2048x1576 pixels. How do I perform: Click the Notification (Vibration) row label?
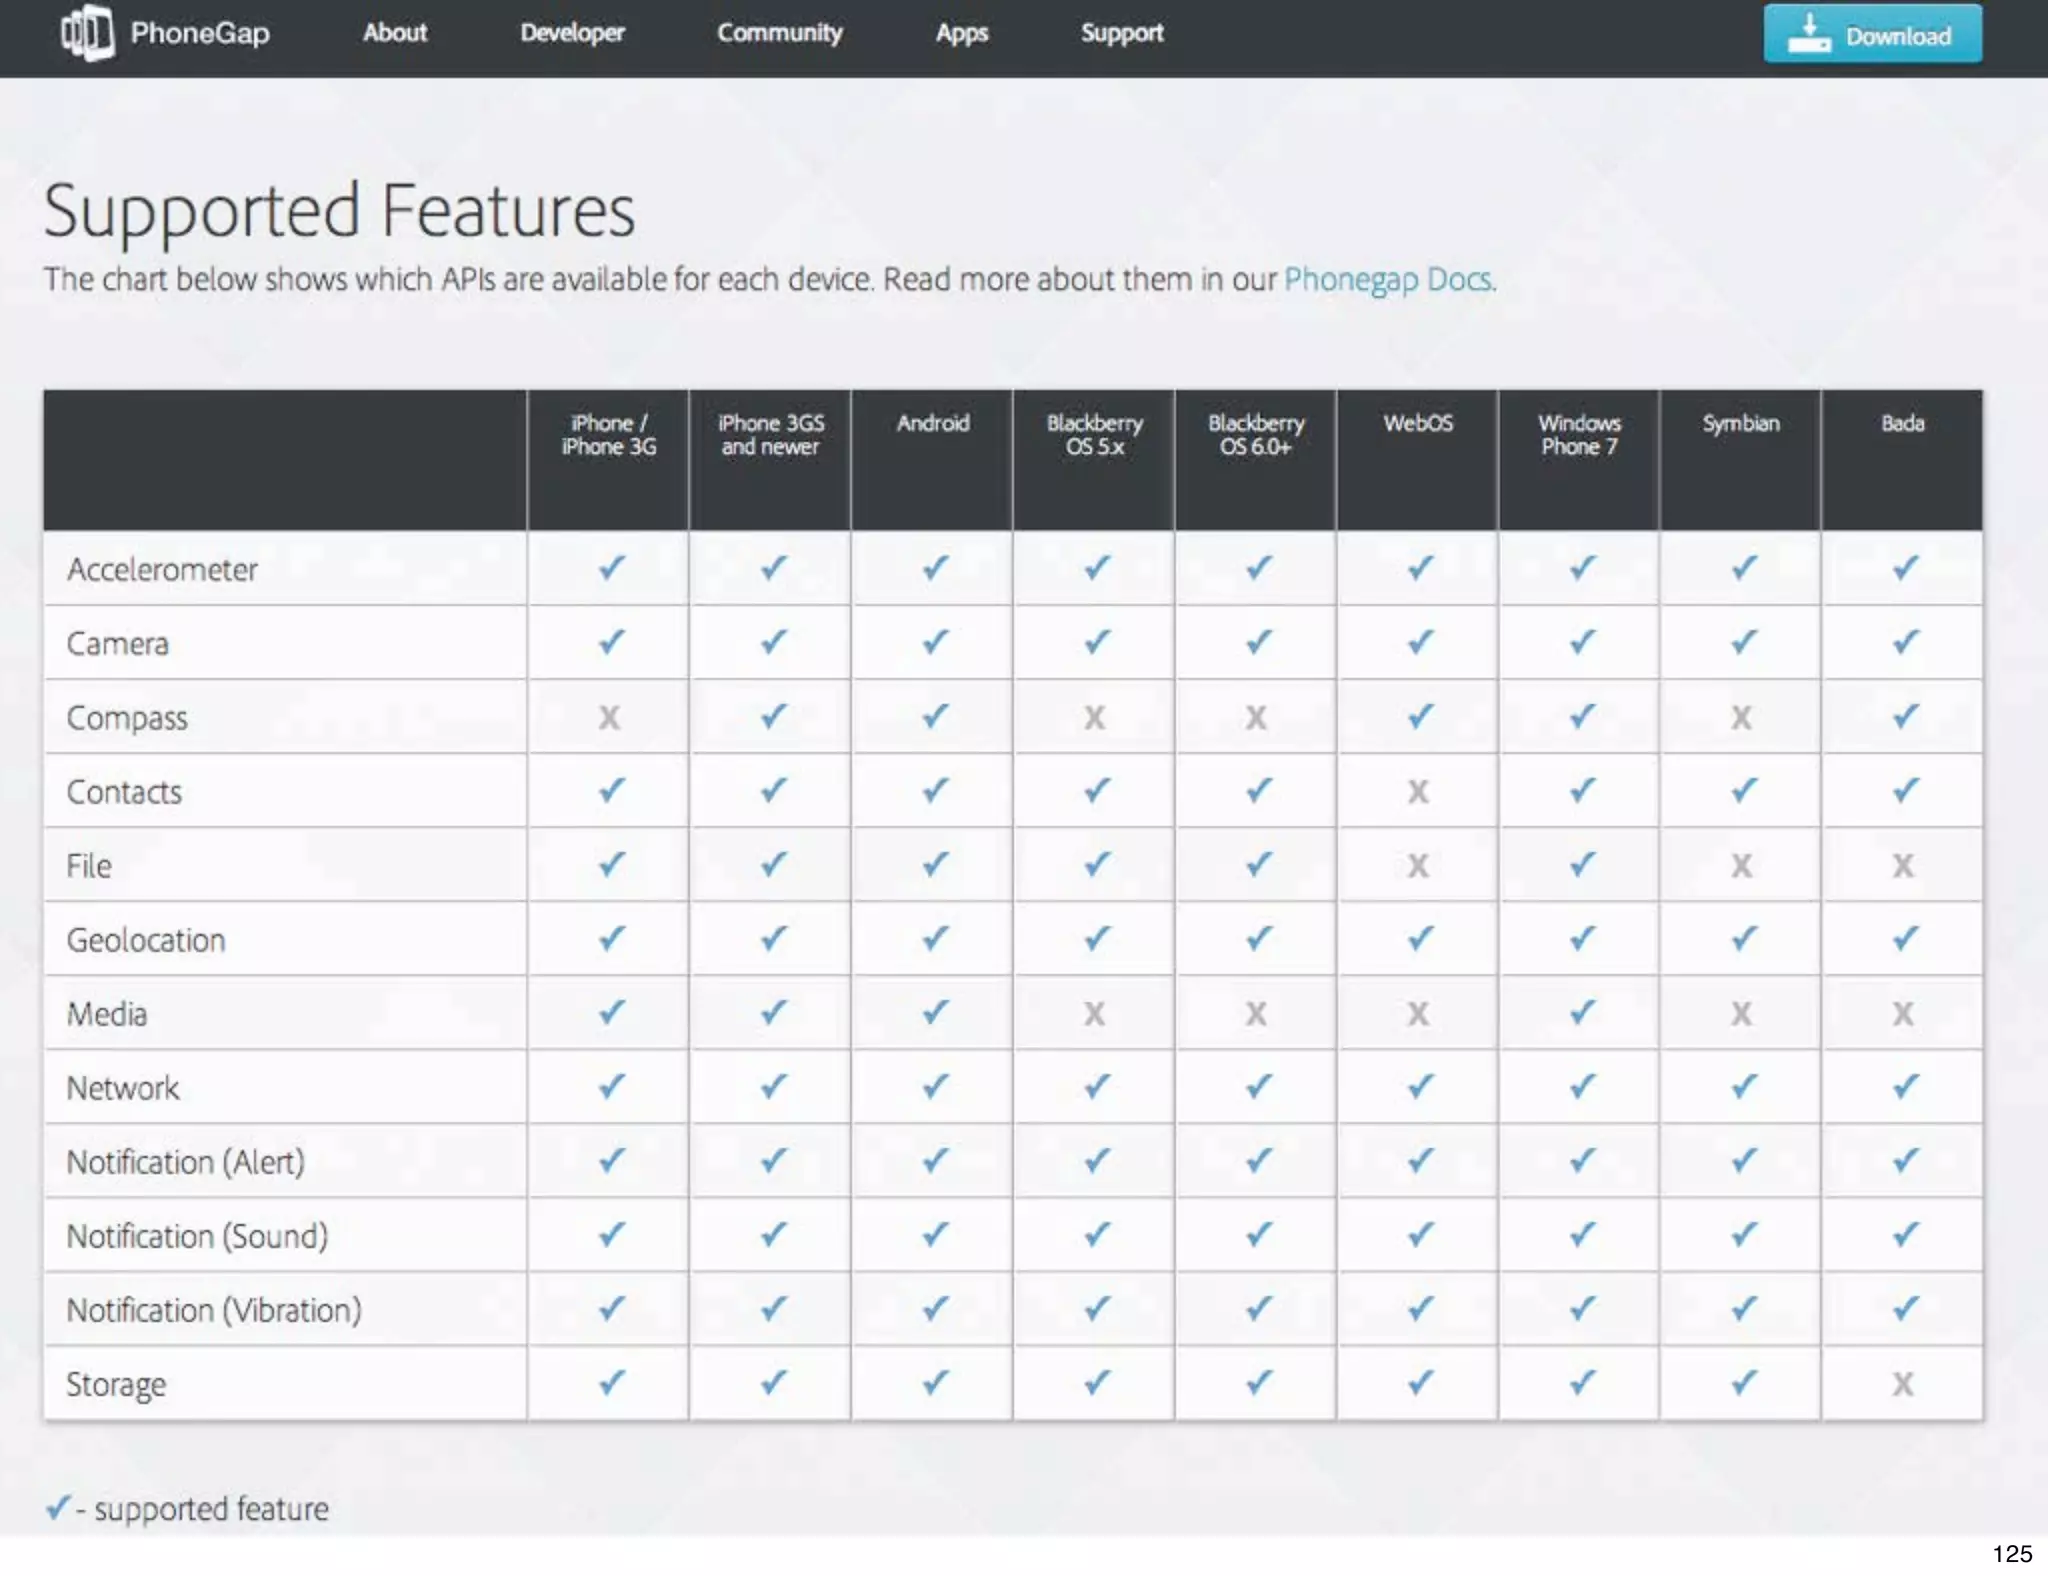(x=214, y=1310)
